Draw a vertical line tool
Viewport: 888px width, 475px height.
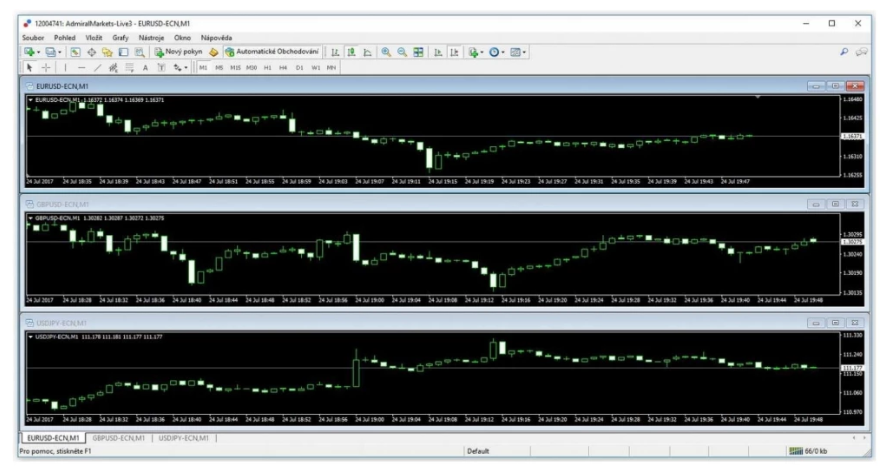click(65, 67)
